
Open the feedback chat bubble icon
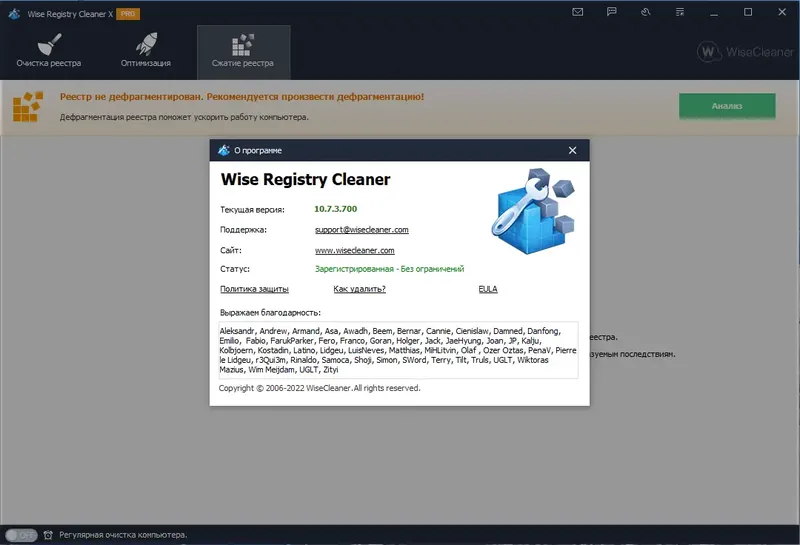[612, 12]
